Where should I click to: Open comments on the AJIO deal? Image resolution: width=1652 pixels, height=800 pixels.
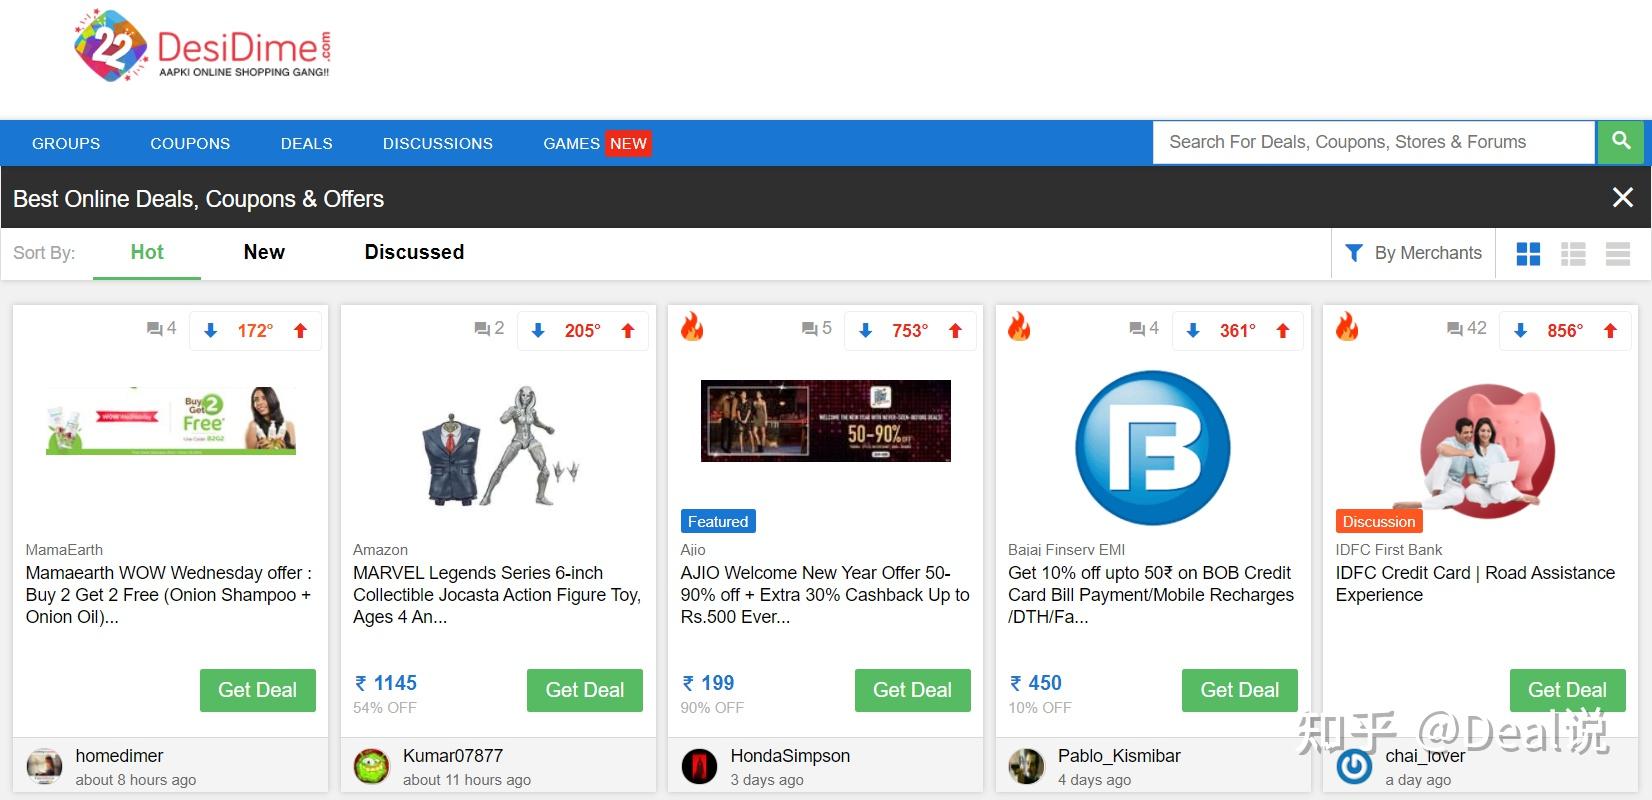(816, 328)
